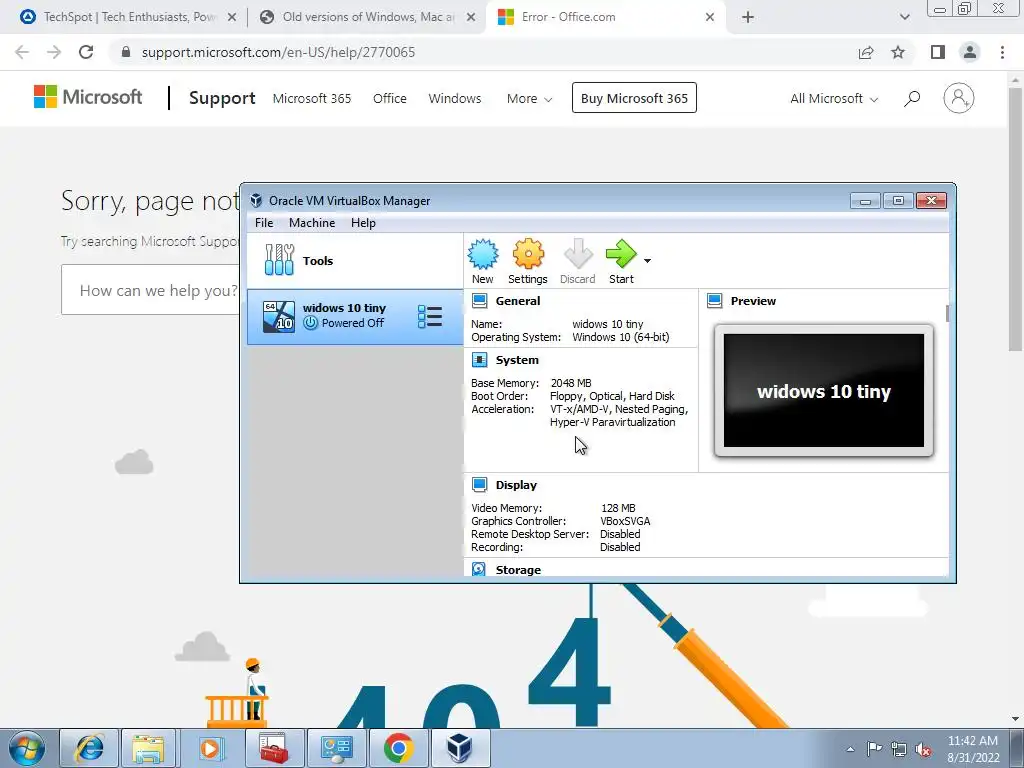The height and width of the screenshot is (768, 1024).
Task: Click the Microsoft site search icon
Action: 912,98
